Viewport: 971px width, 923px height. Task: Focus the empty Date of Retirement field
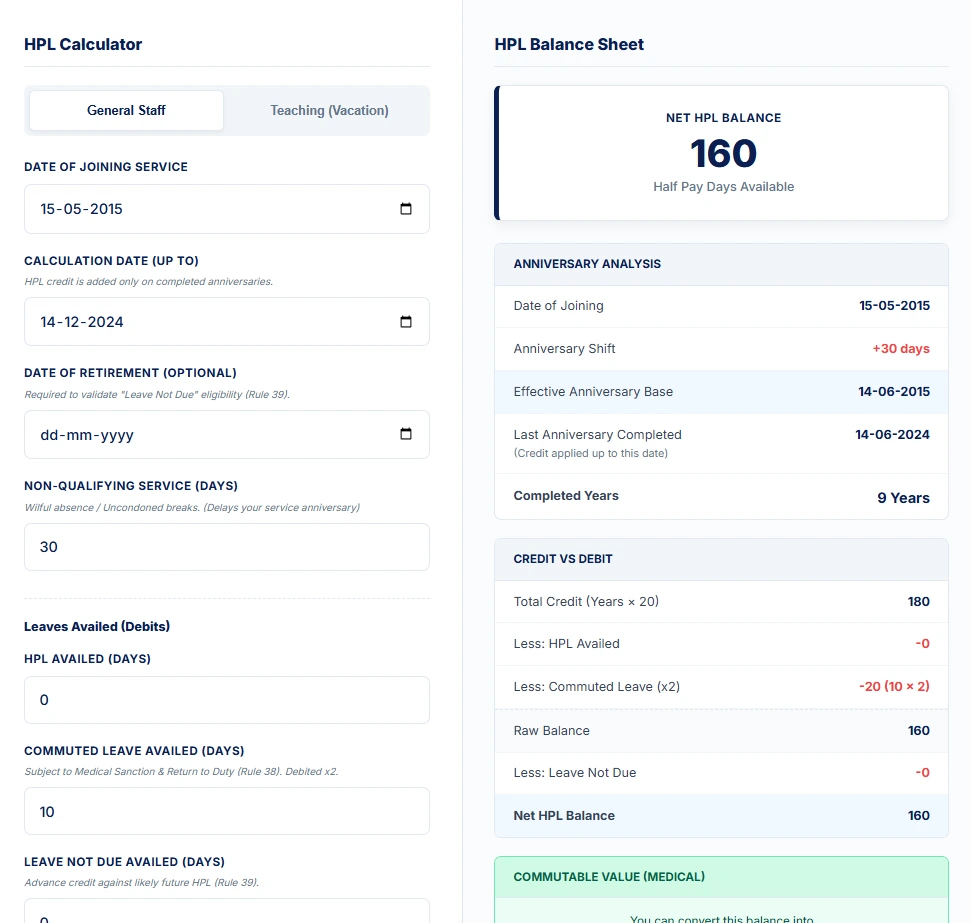pos(200,435)
